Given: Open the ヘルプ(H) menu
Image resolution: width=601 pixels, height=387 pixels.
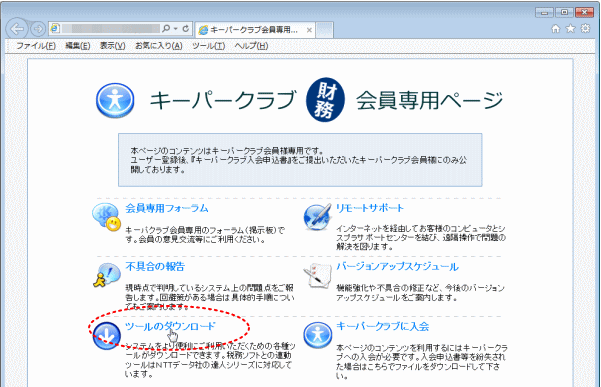Looking at the screenshot, I should (251, 46).
